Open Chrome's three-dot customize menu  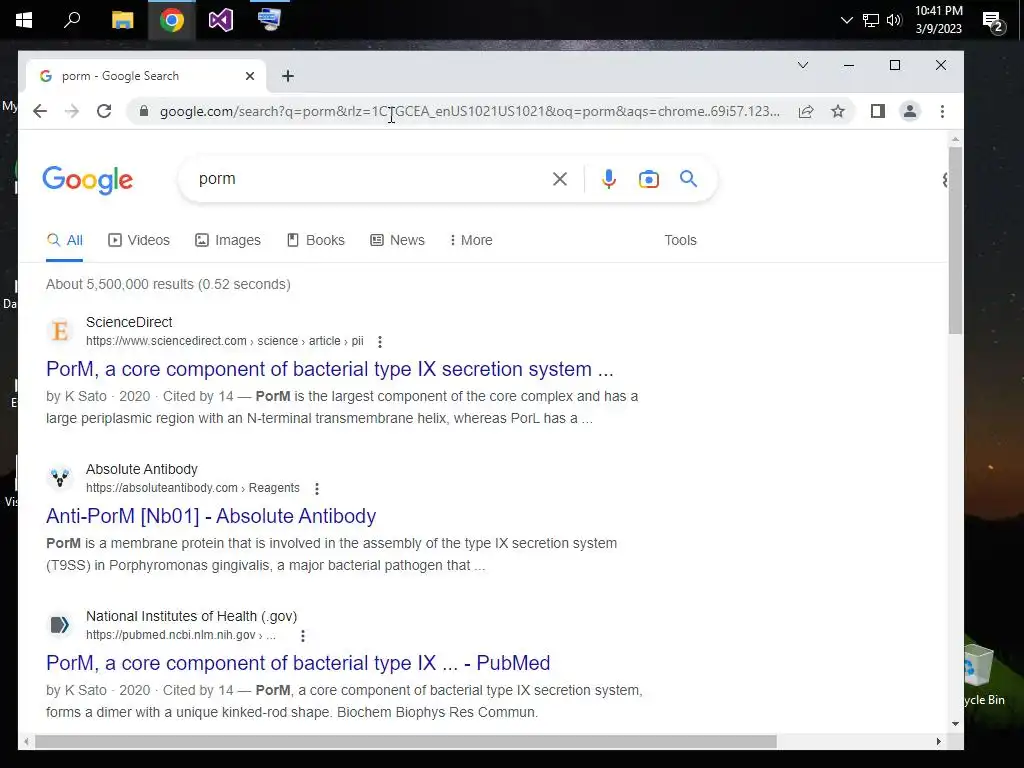[x=942, y=112]
